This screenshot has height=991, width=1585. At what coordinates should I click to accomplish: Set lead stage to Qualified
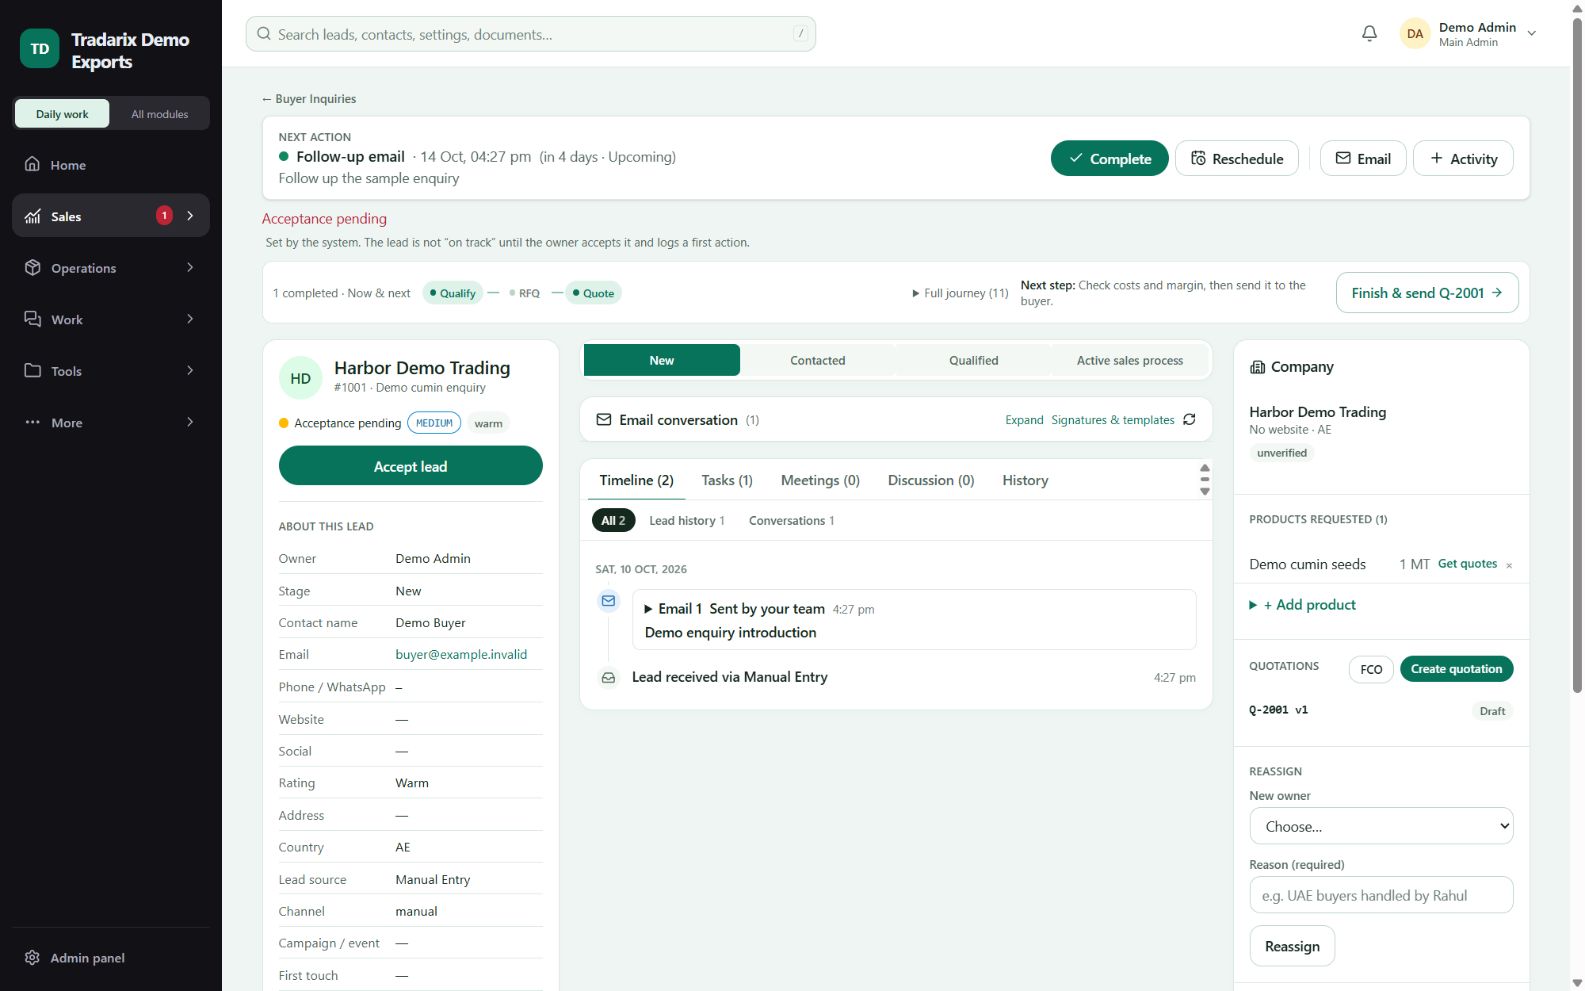[x=974, y=360]
